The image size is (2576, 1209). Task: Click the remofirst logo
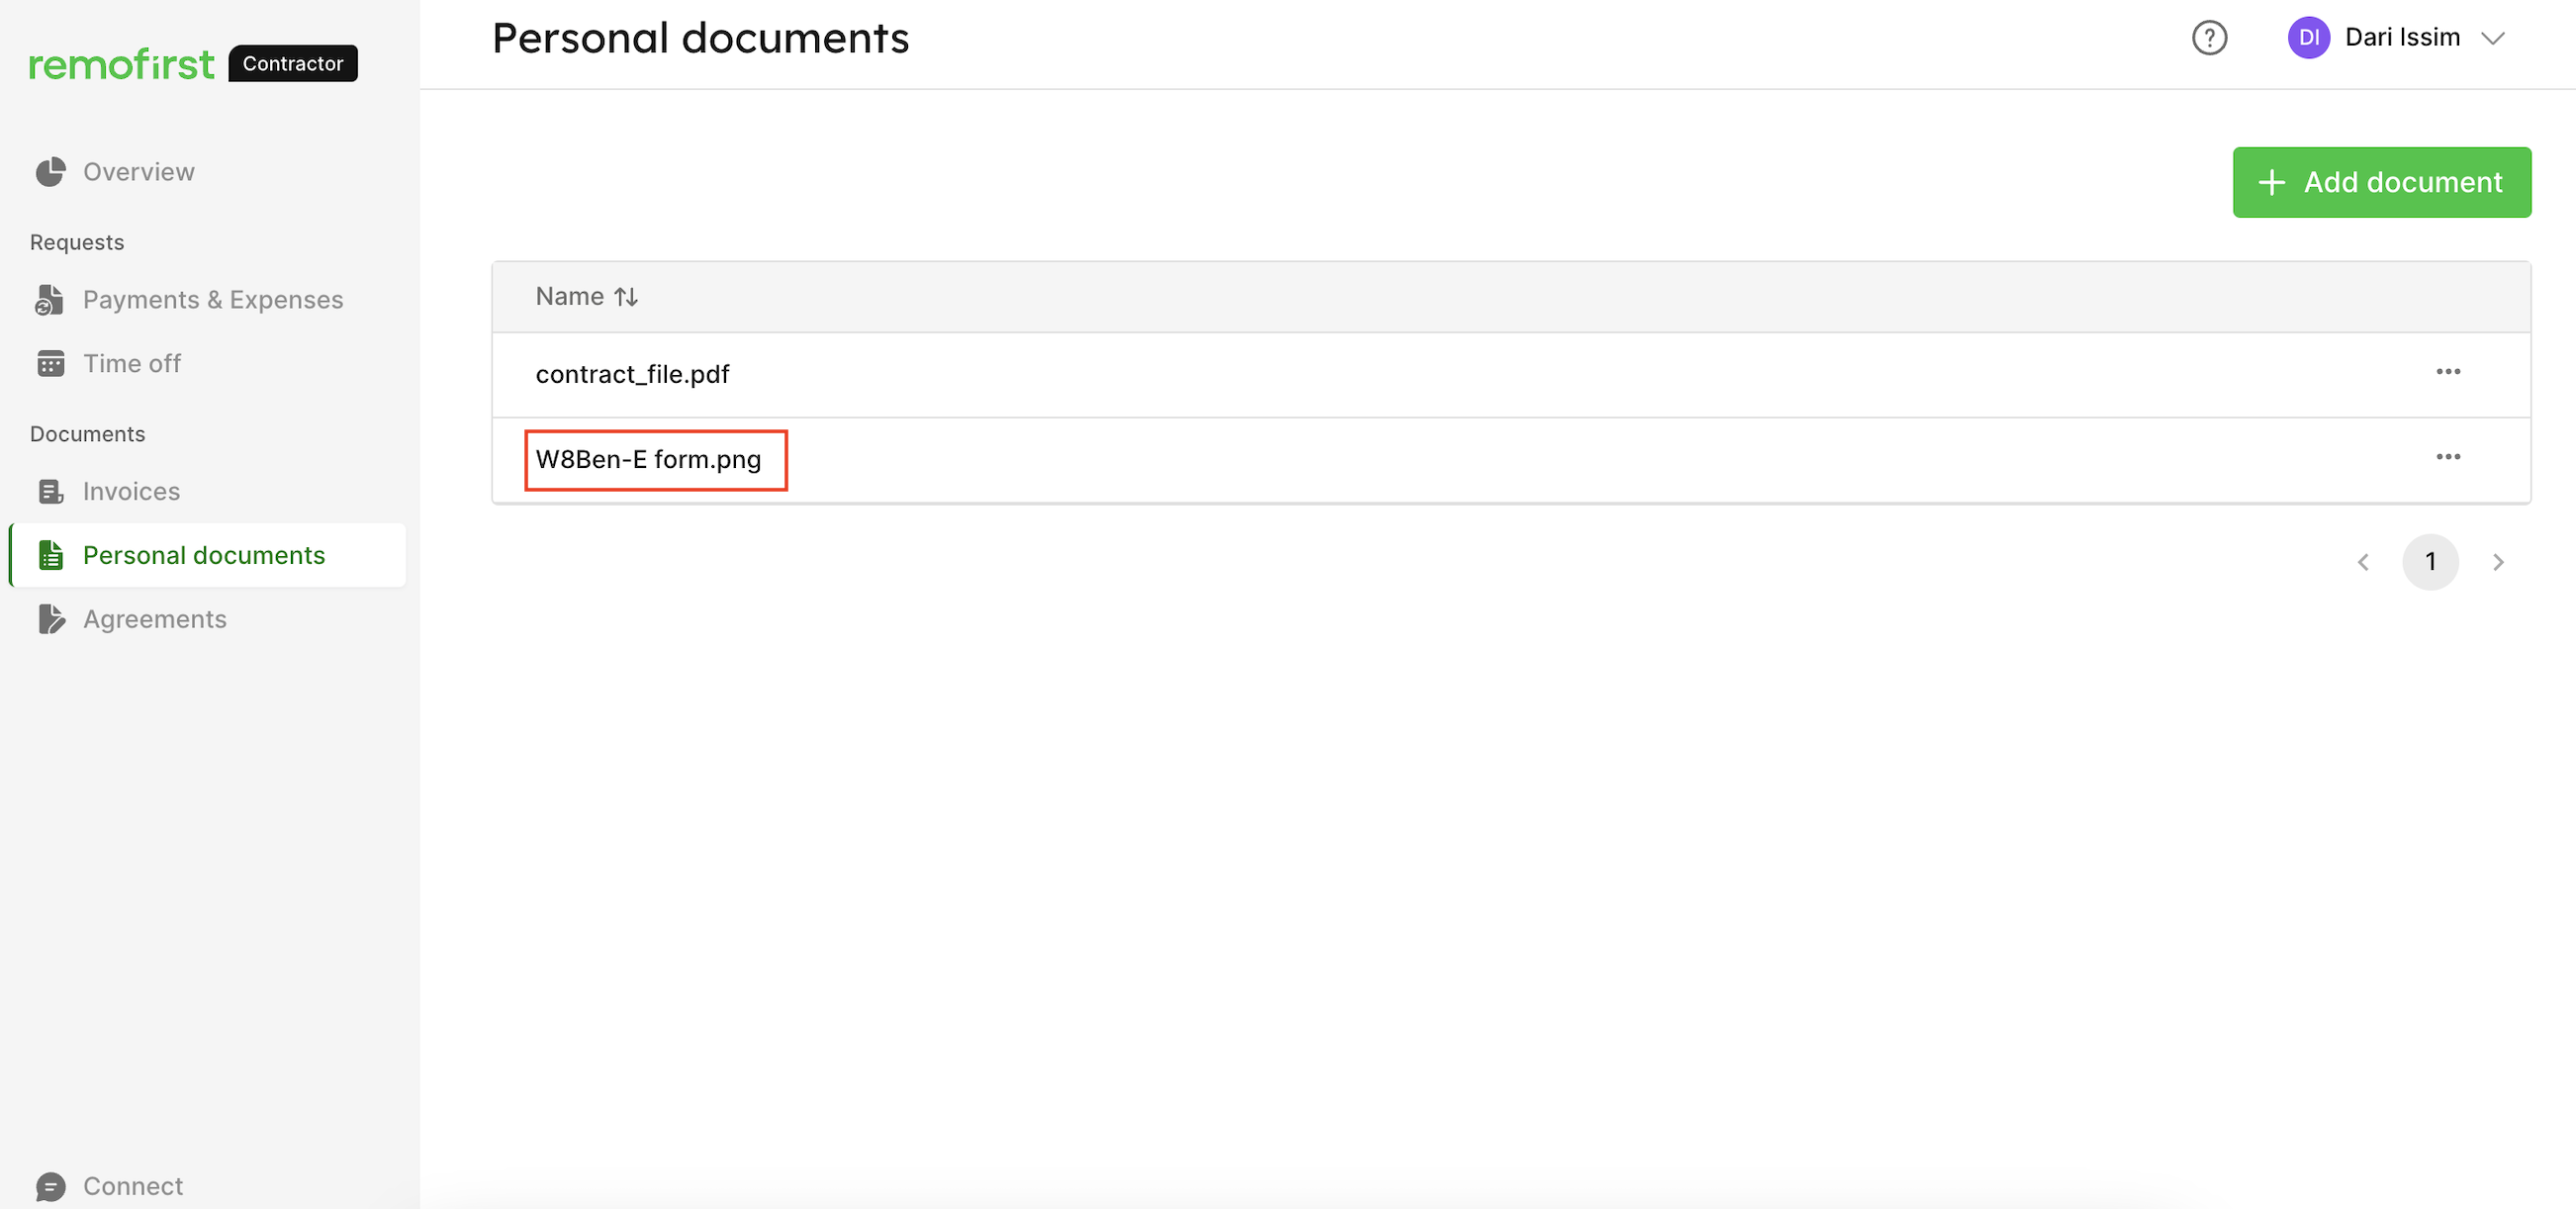click(121, 64)
